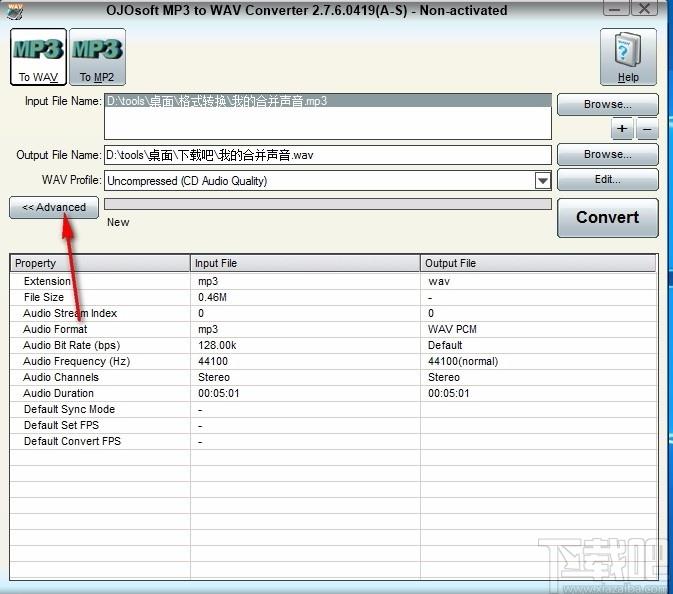Select the Audio Stream Index row

[333, 313]
